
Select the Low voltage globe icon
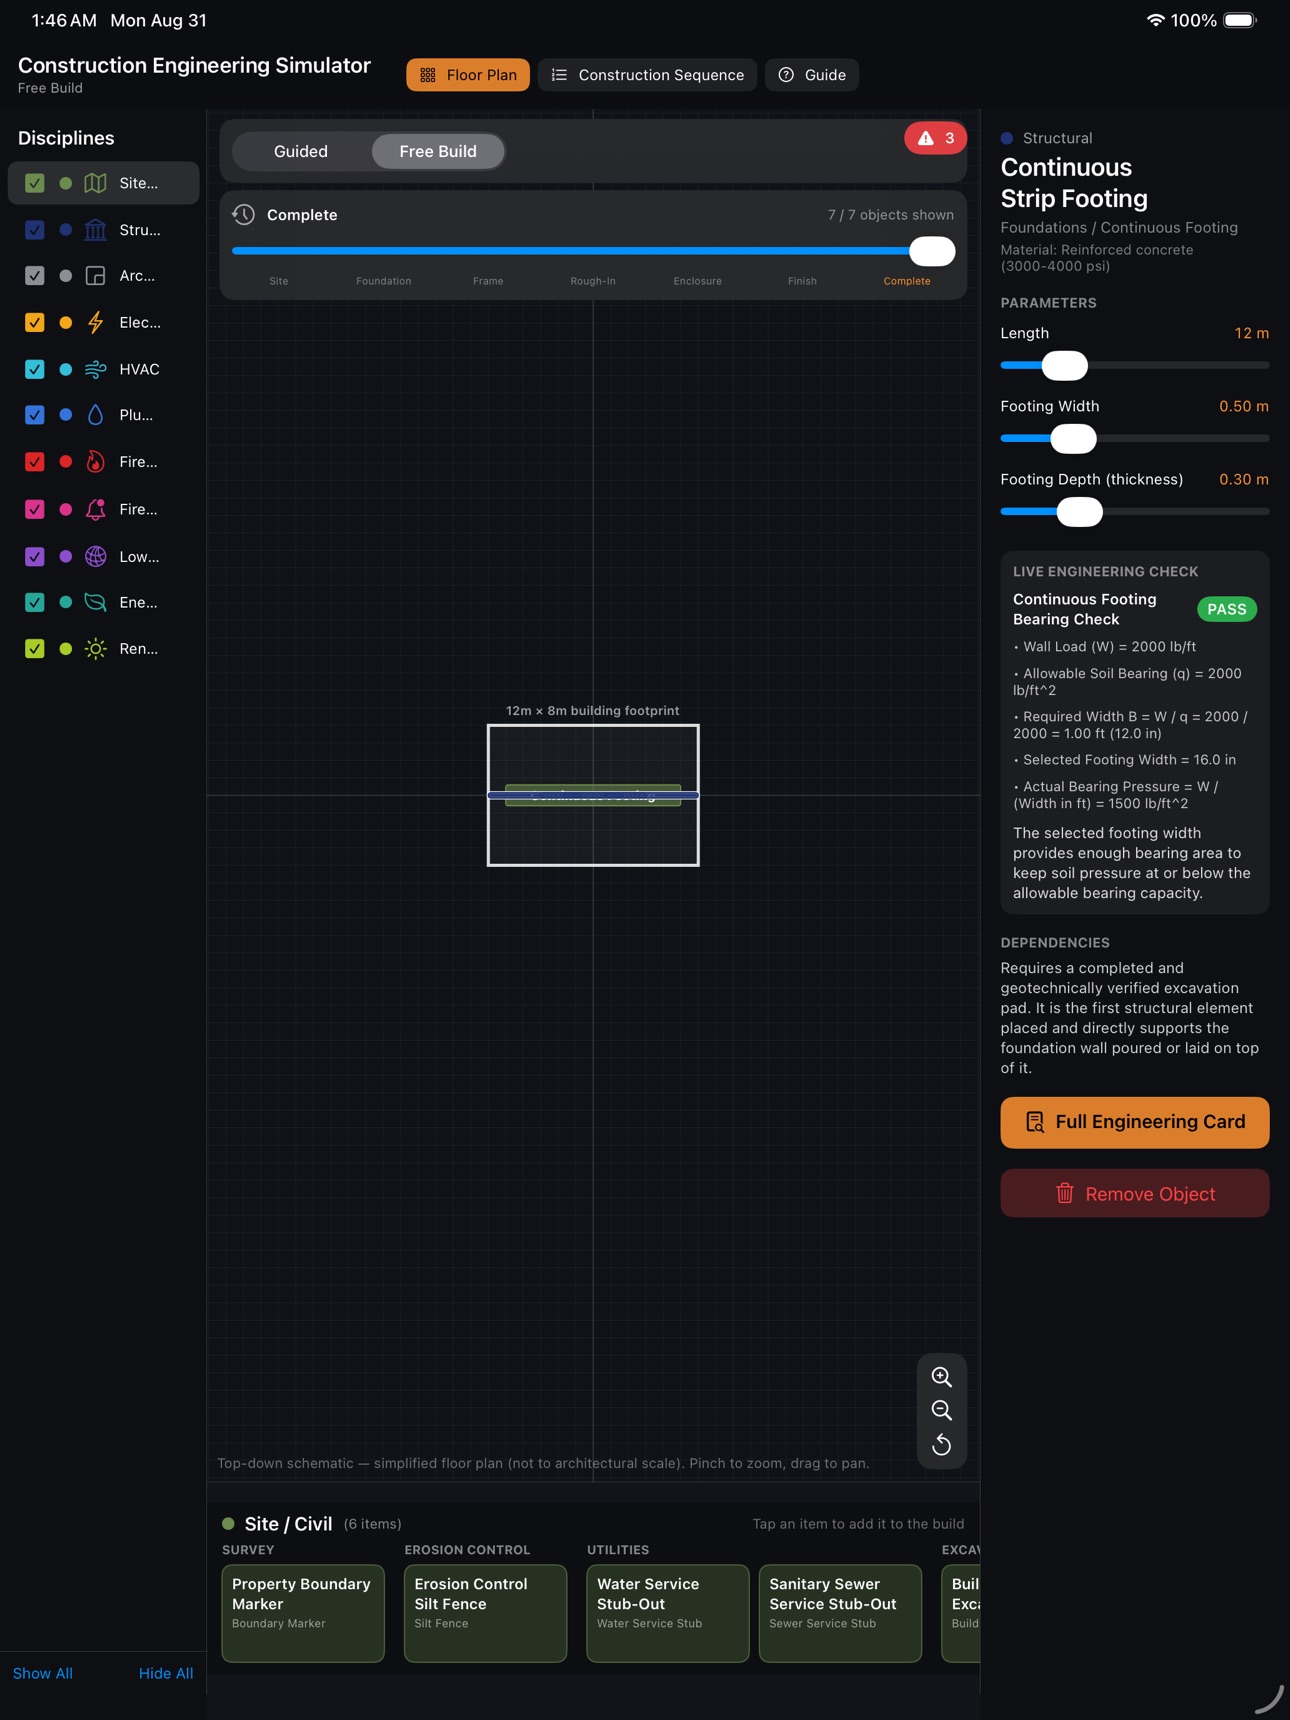(95, 556)
